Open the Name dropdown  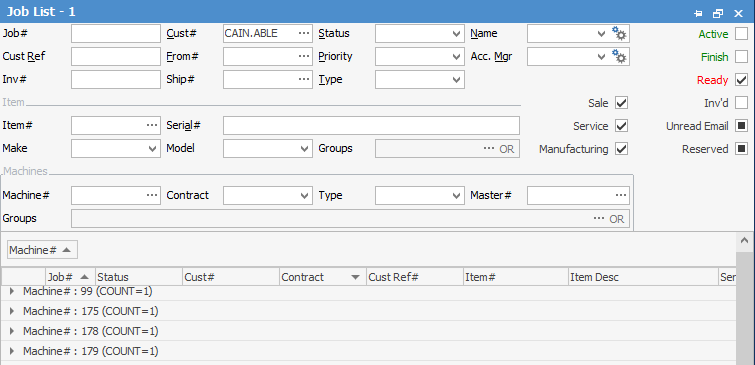click(x=601, y=34)
